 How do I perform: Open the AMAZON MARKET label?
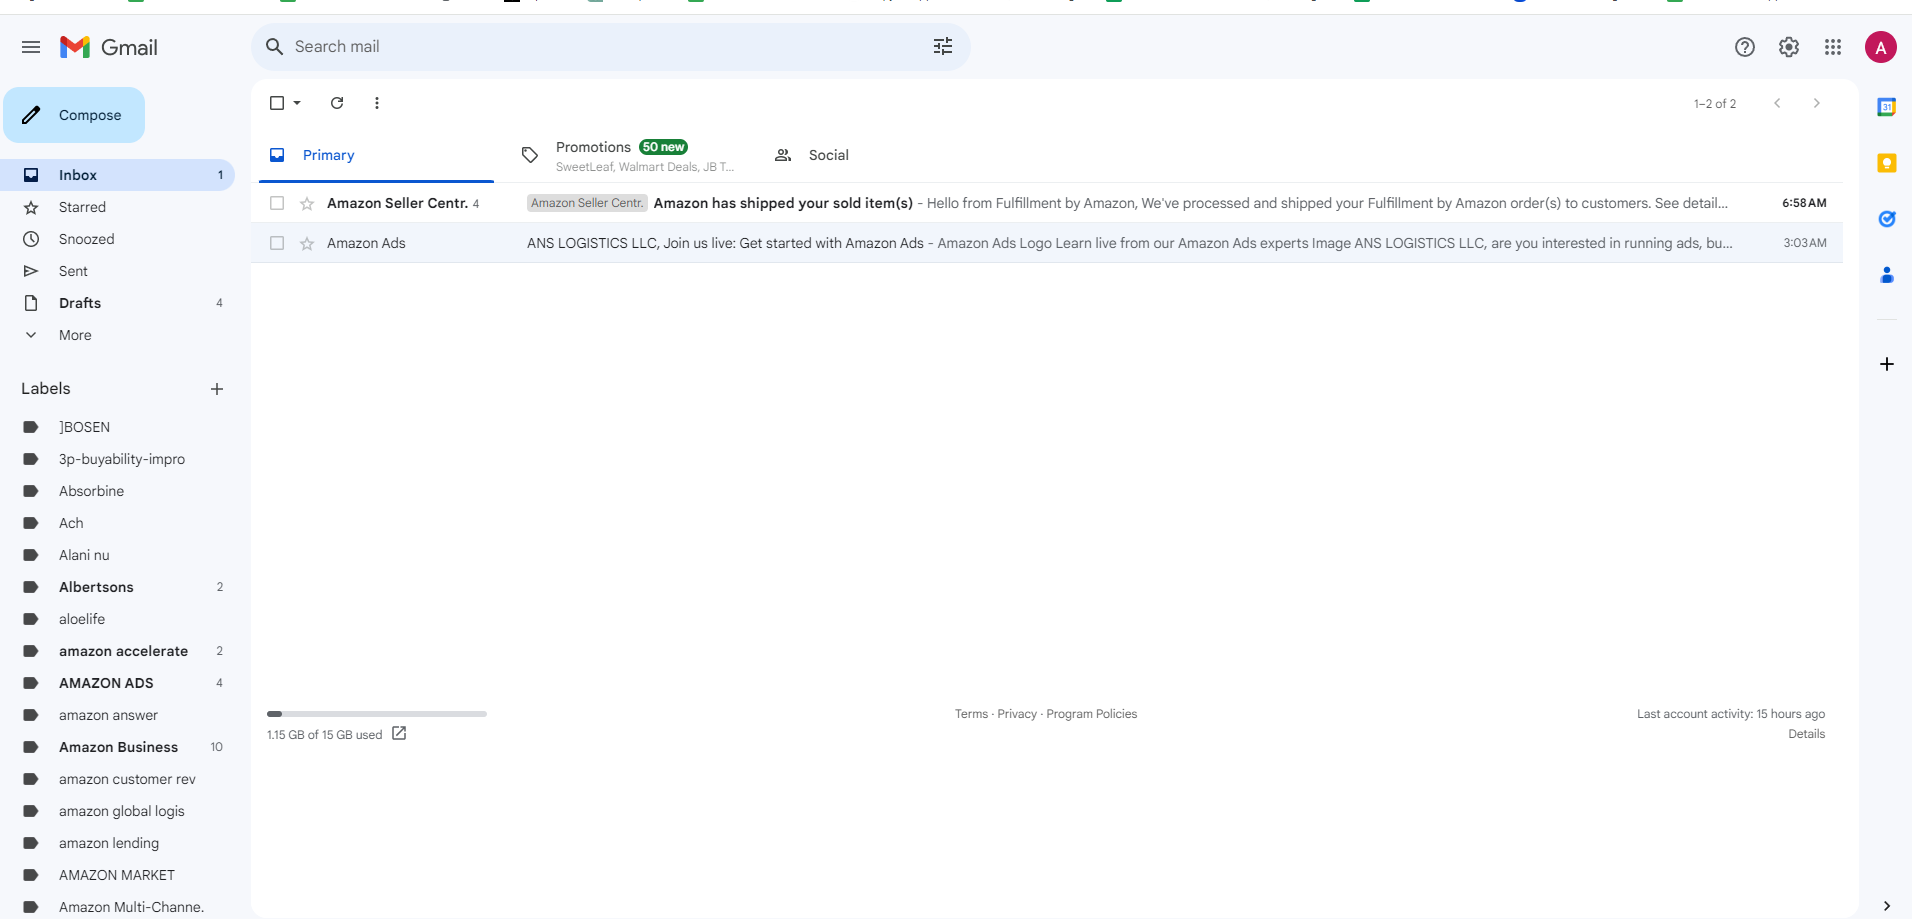pyautogui.click(x=117, y=875)
